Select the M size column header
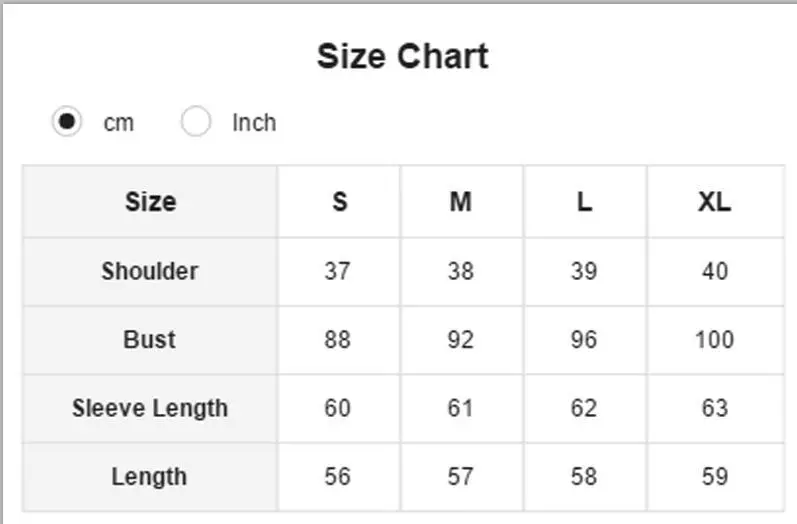Screen dimensions: 797x524 coord(460,202)
